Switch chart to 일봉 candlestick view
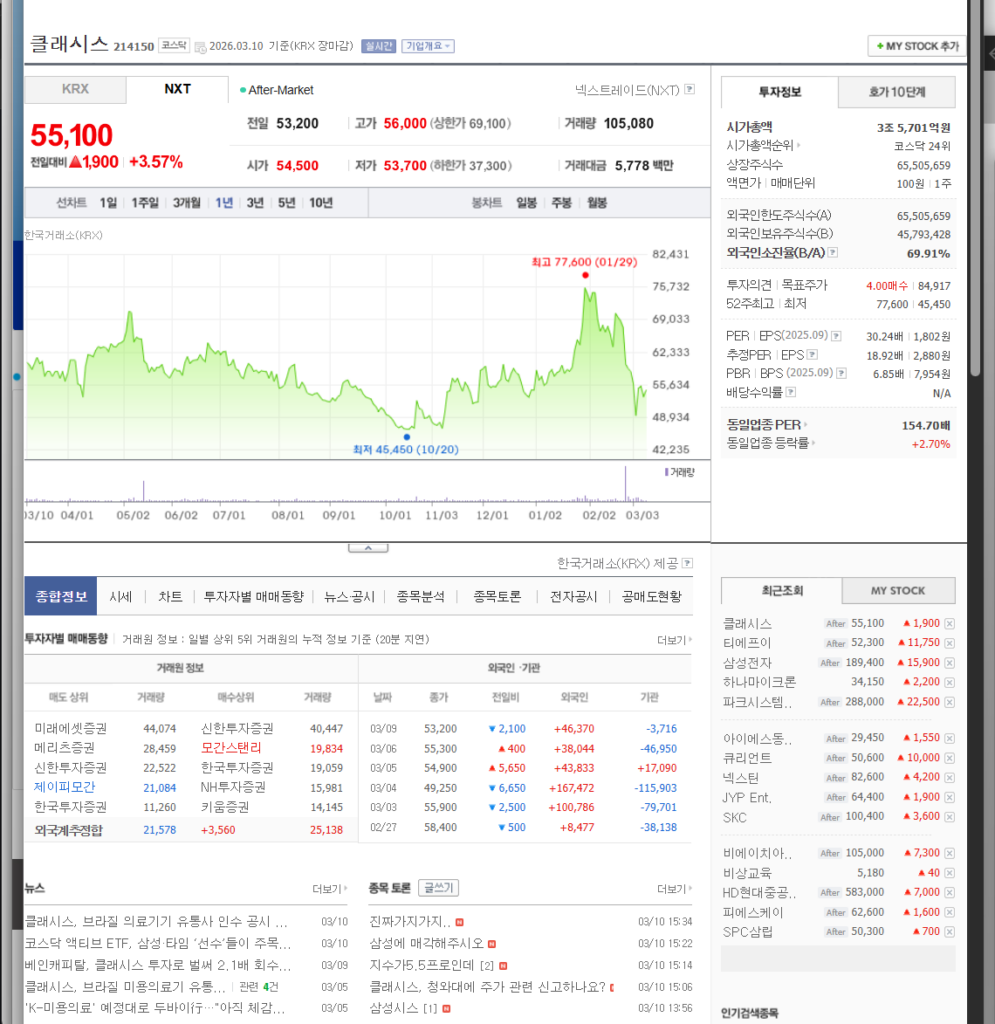Image resolution: width=995 pixels, height=1024 pixels. tap(526, 203)
